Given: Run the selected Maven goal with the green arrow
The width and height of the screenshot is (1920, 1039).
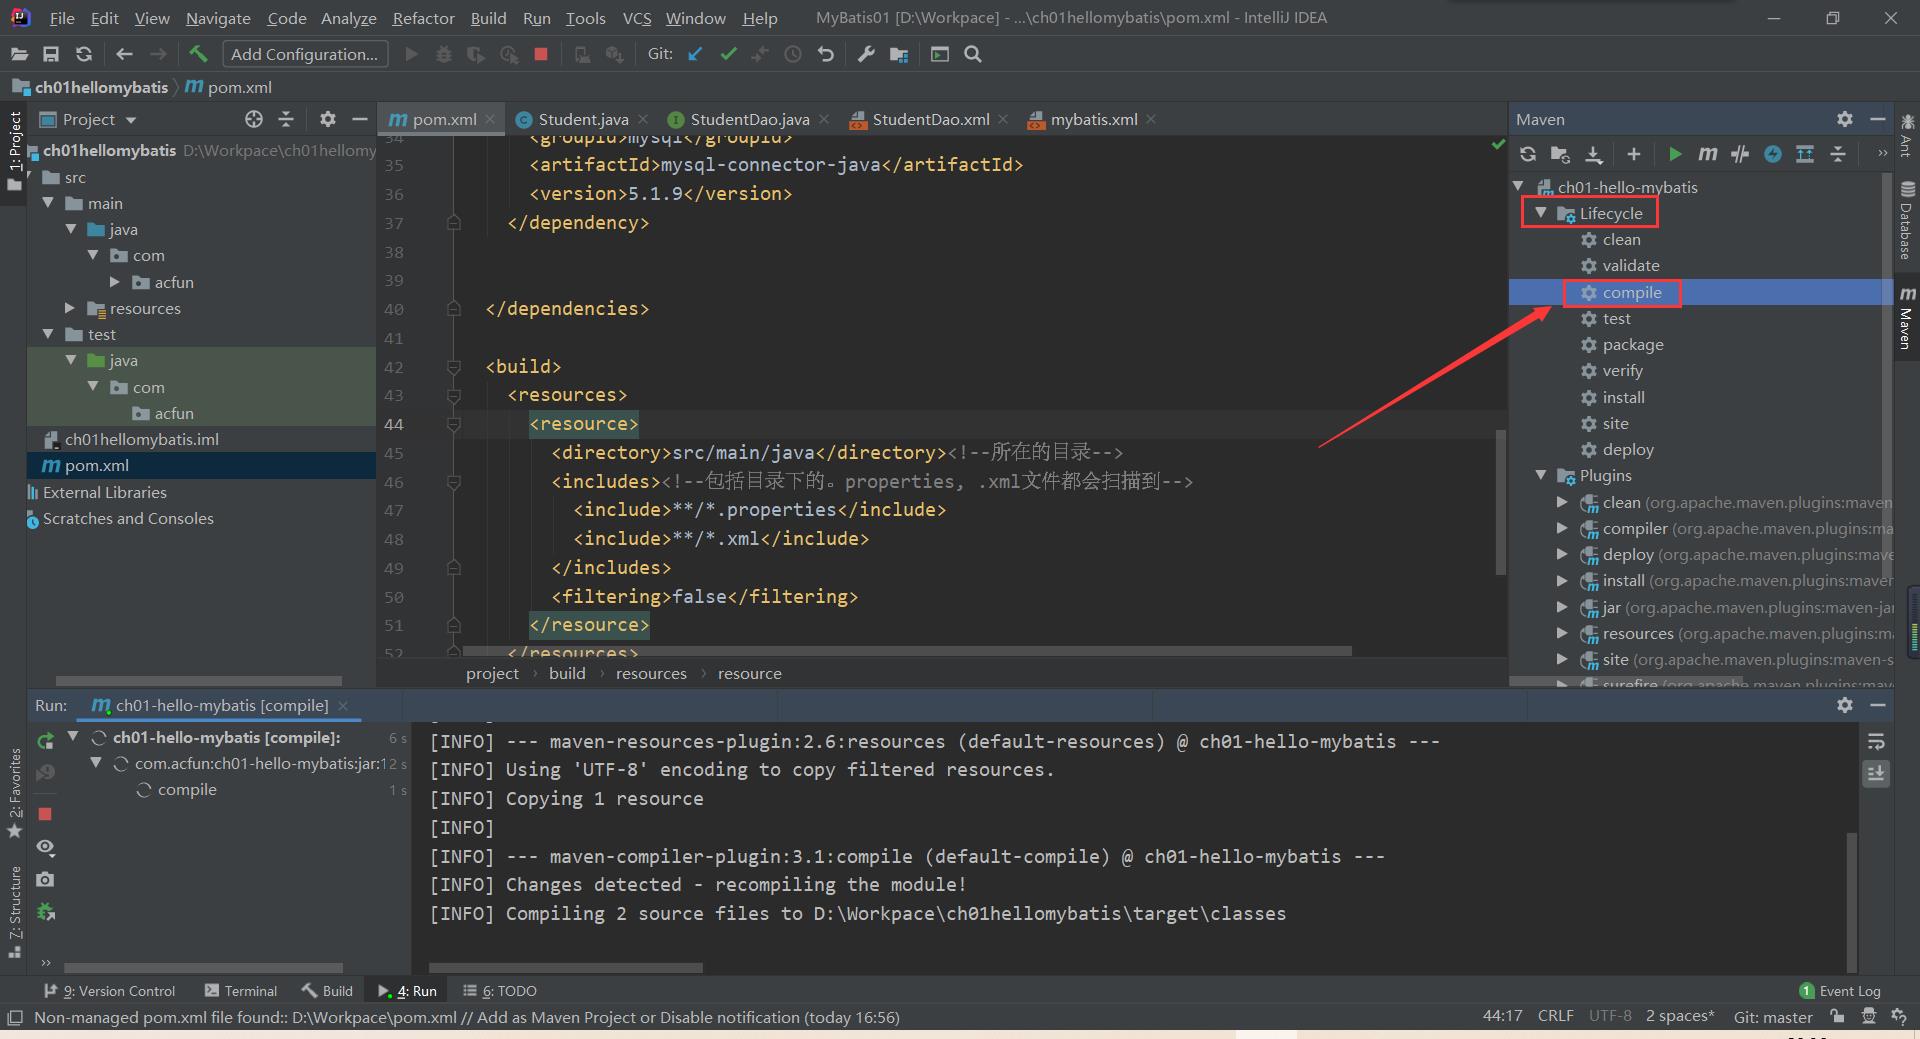Looking at the screenshot, I should 1675,154.
